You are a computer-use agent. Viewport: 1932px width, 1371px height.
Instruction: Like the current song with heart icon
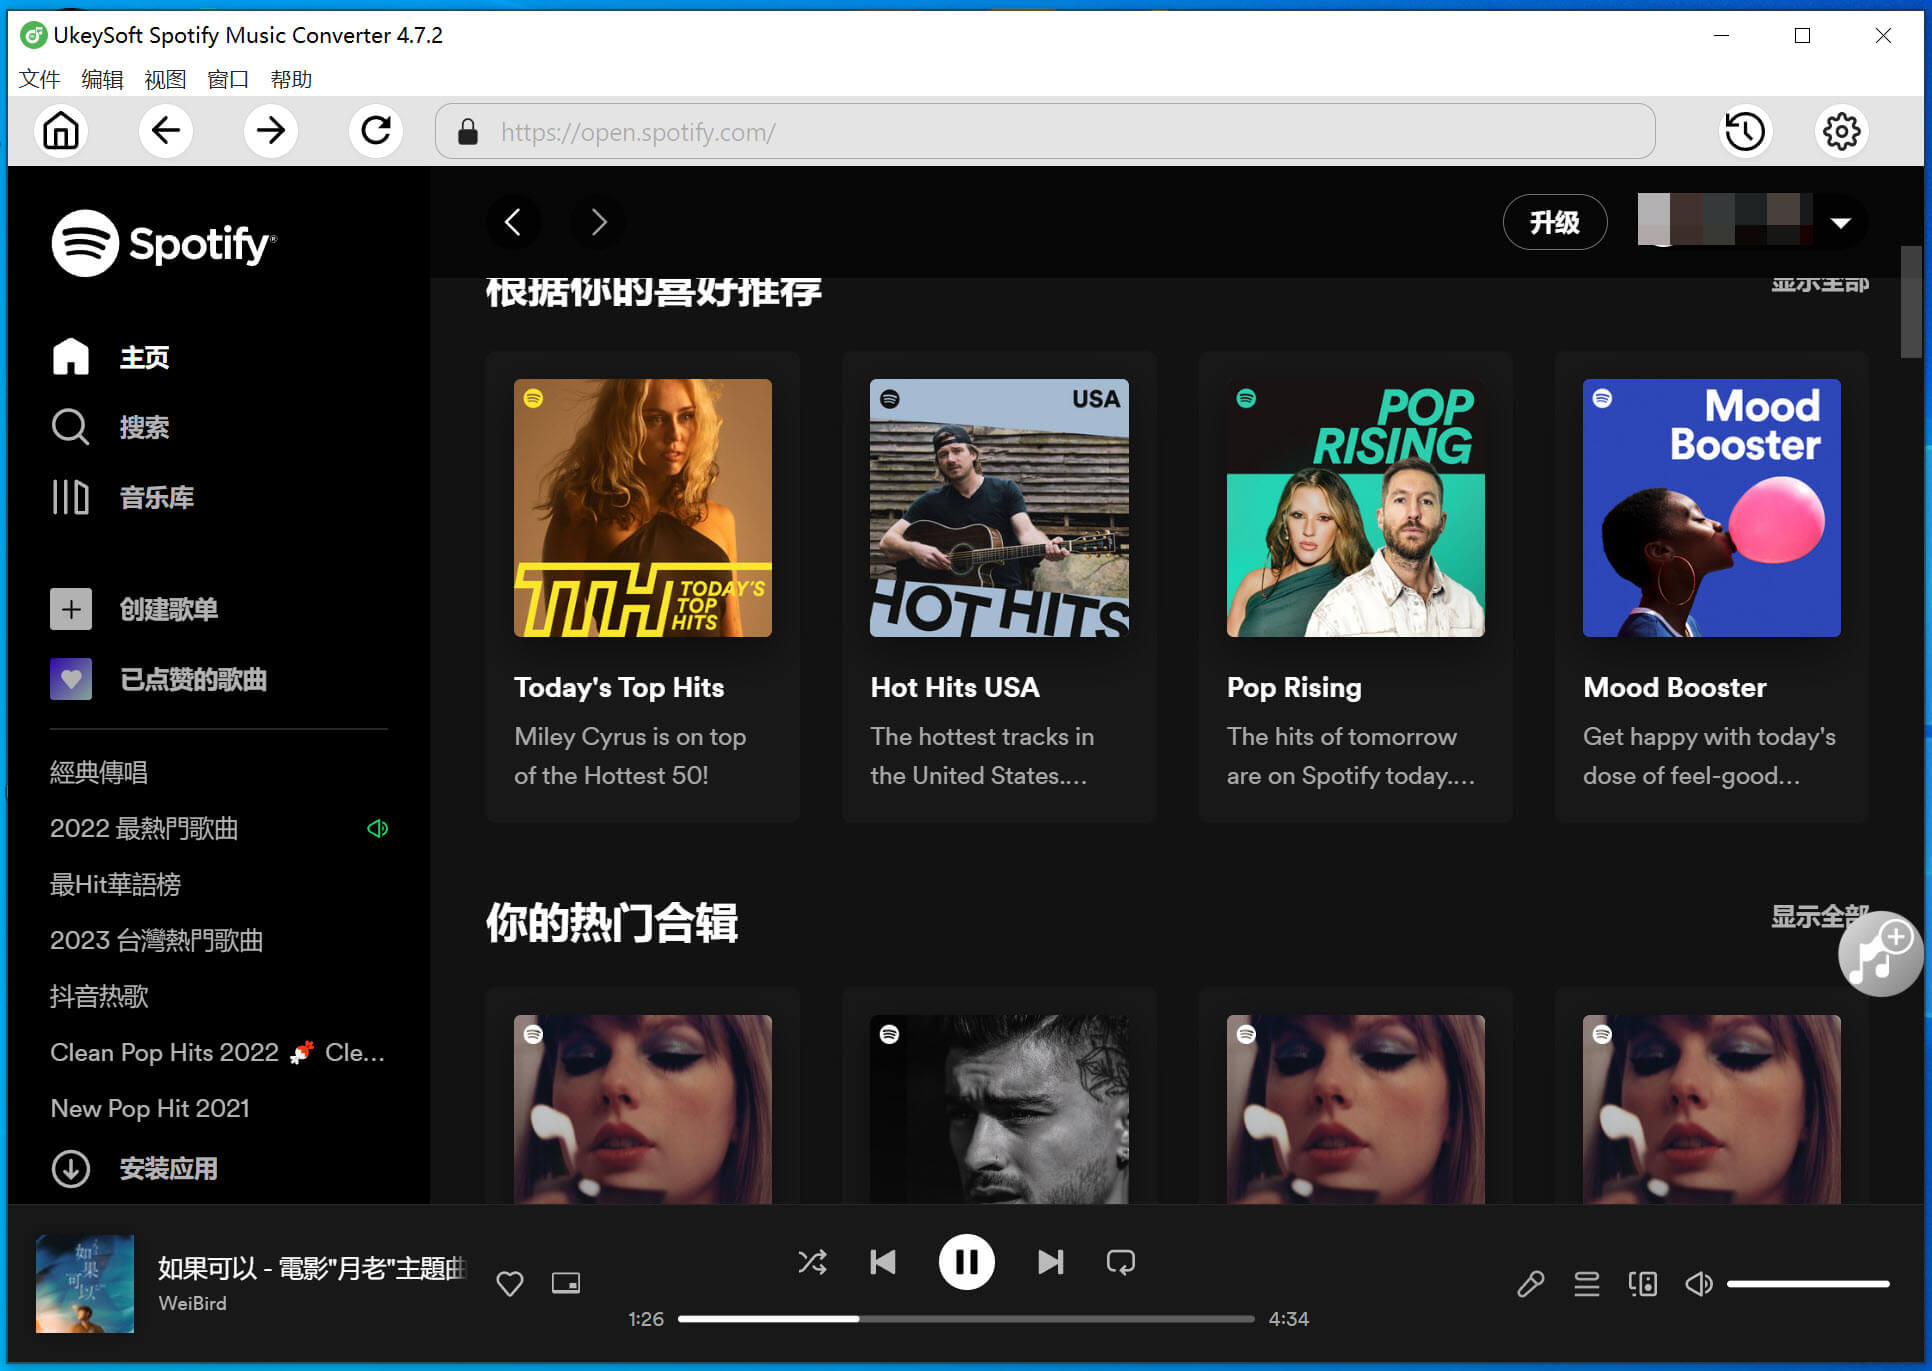pyautogui.click(x=510, y=1283)
